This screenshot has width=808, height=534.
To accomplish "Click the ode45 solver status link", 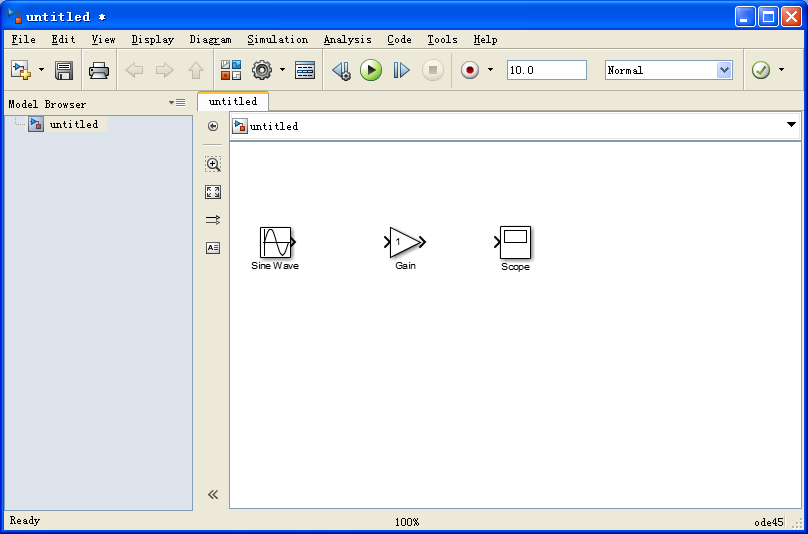I will coord(769,522).
